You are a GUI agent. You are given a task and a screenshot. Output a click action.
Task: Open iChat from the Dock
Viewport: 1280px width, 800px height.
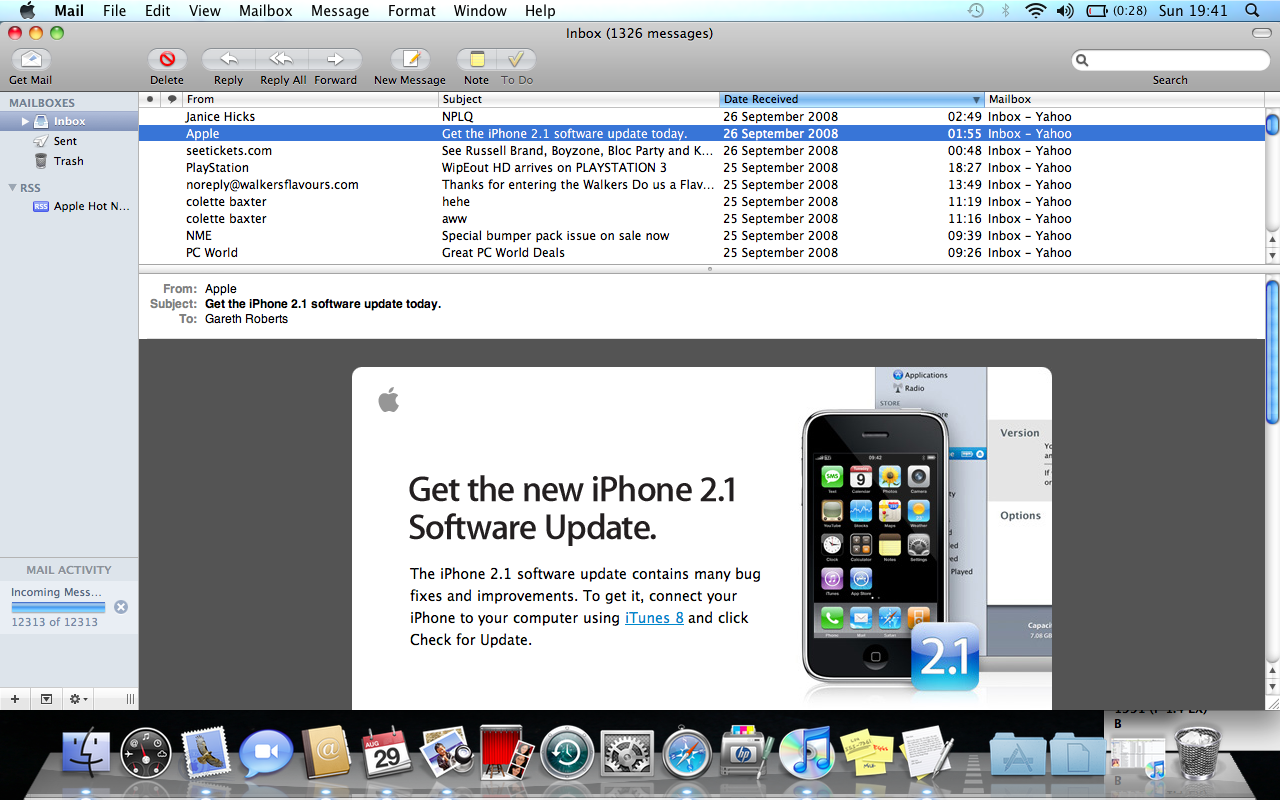click(x=266, y=752)
